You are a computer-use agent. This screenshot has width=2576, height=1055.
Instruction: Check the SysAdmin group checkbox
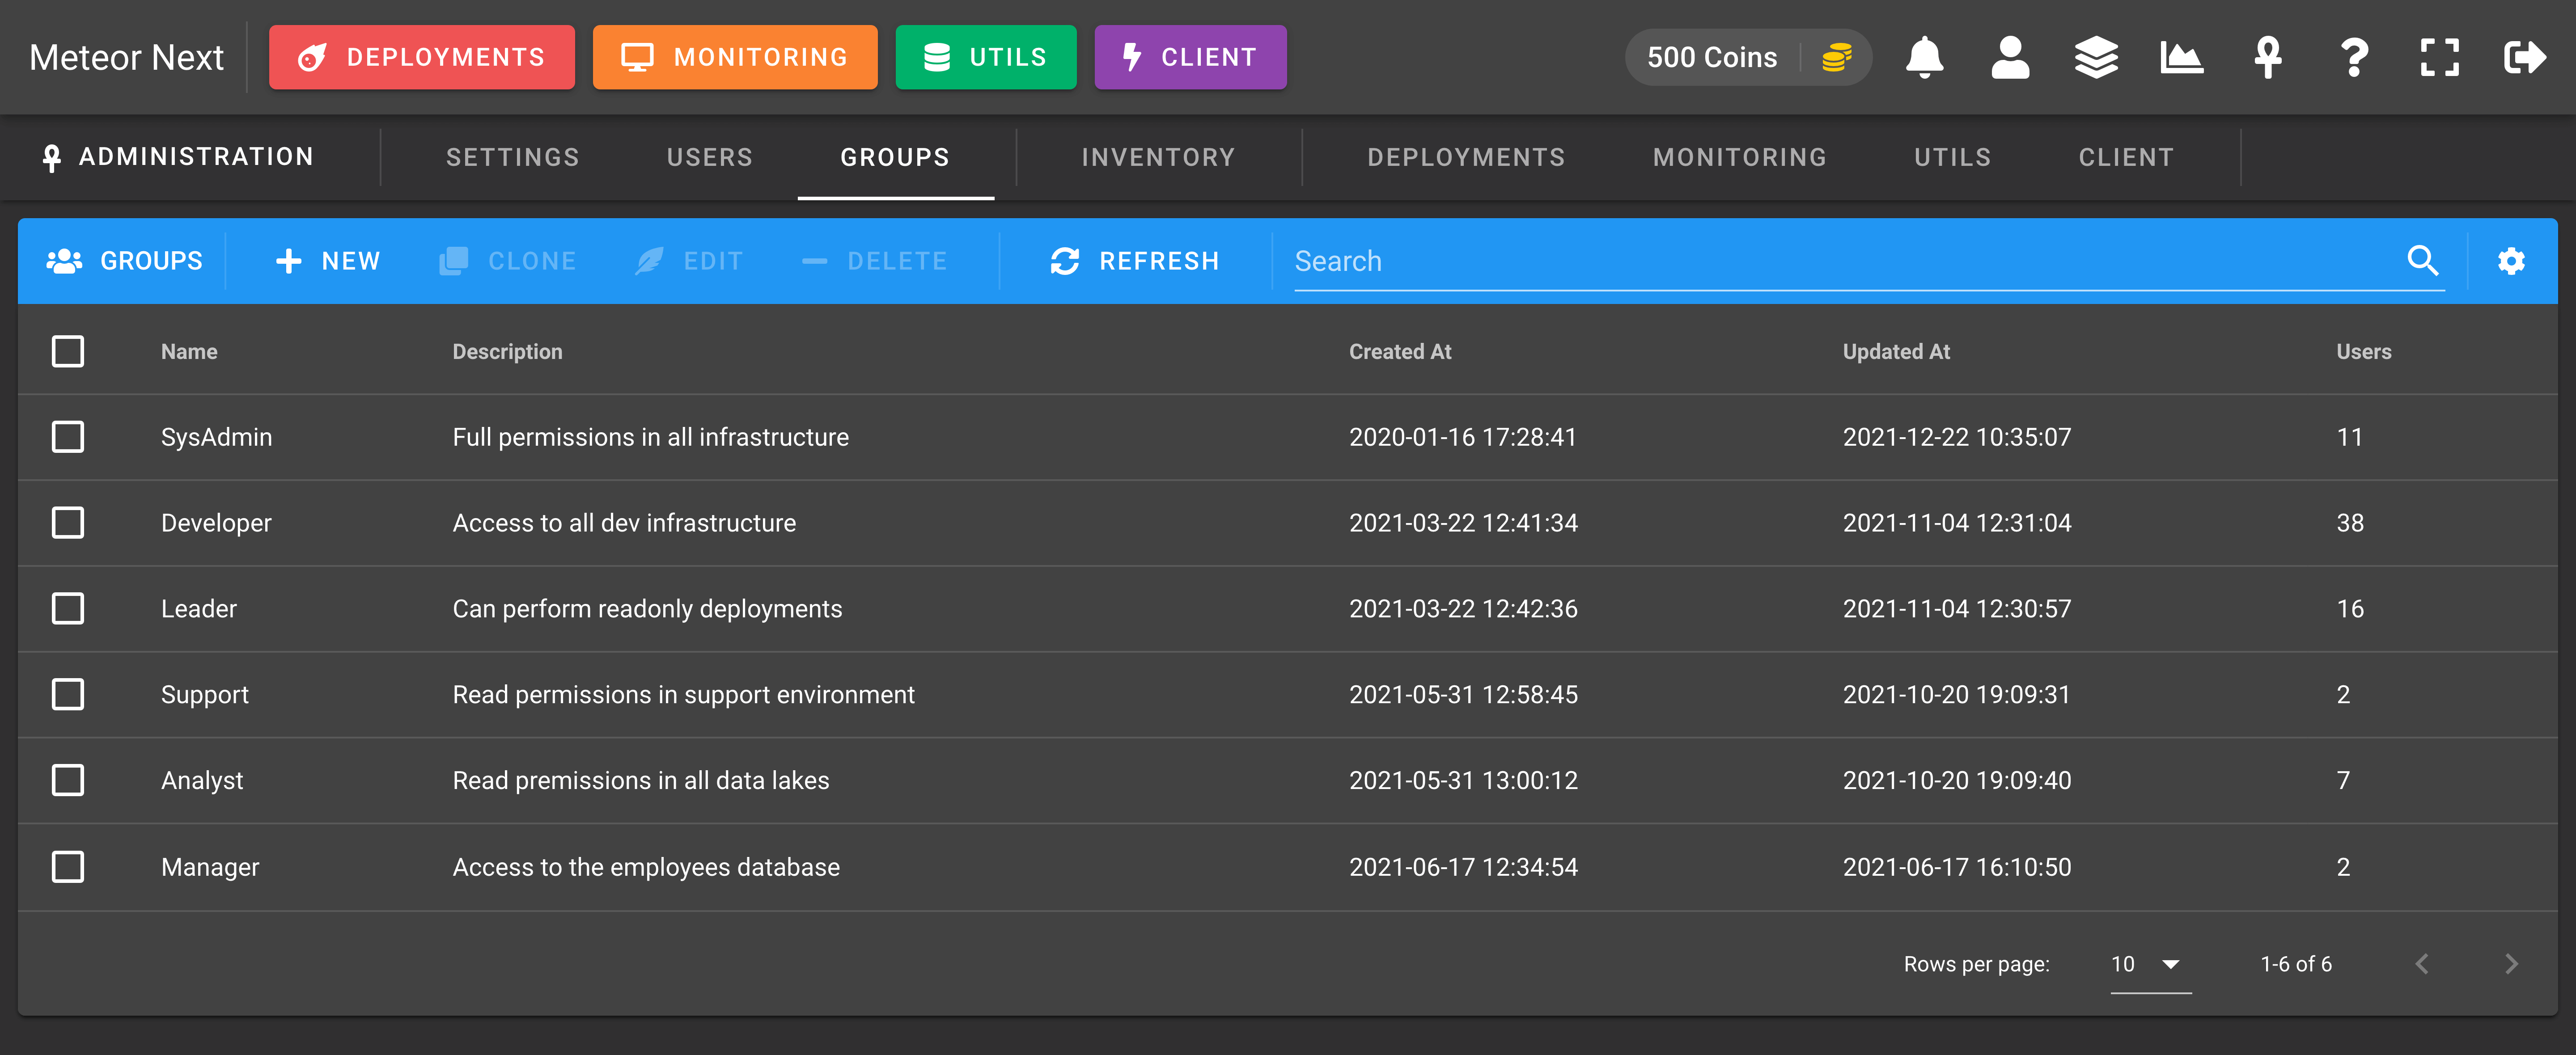[x=68, y=437]
